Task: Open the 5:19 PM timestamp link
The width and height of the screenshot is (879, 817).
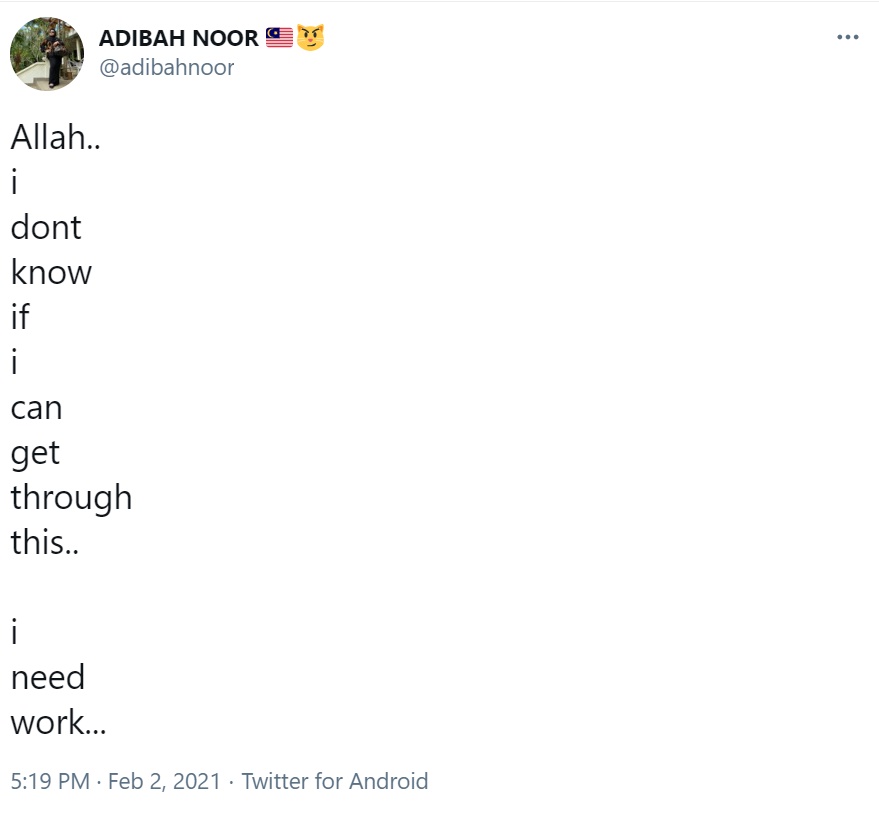Action: 50,781
